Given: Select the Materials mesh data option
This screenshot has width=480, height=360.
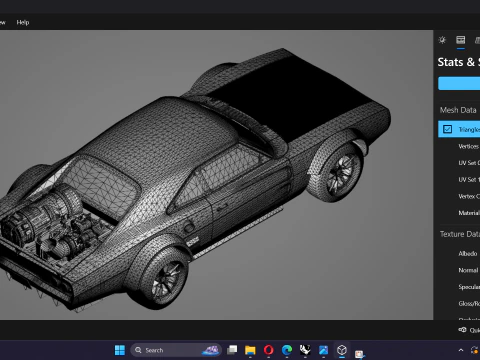Looking at the screenshot, I should coord(469,213).
